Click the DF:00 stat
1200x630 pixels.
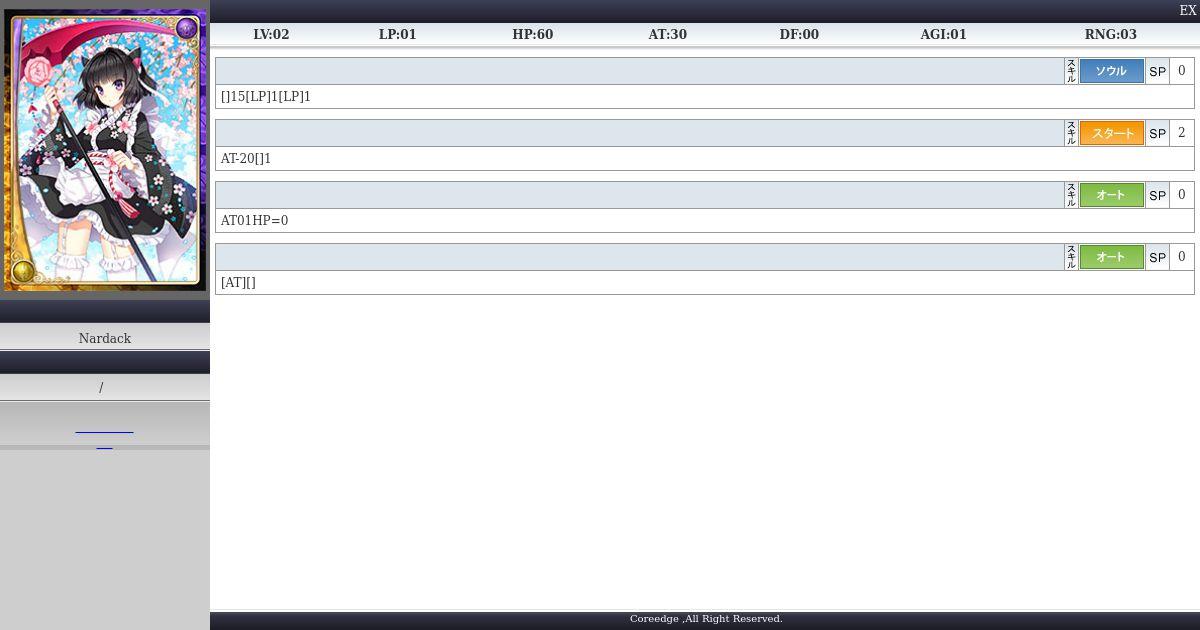click(799, 34)
